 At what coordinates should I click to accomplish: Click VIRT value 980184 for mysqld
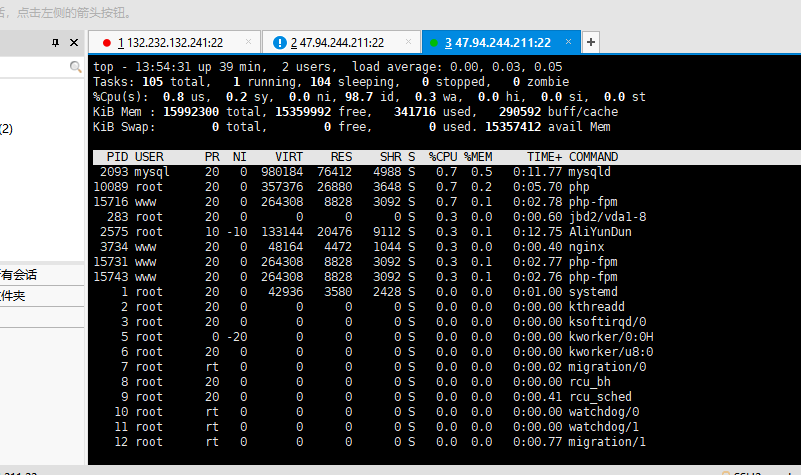coord(282,172)
